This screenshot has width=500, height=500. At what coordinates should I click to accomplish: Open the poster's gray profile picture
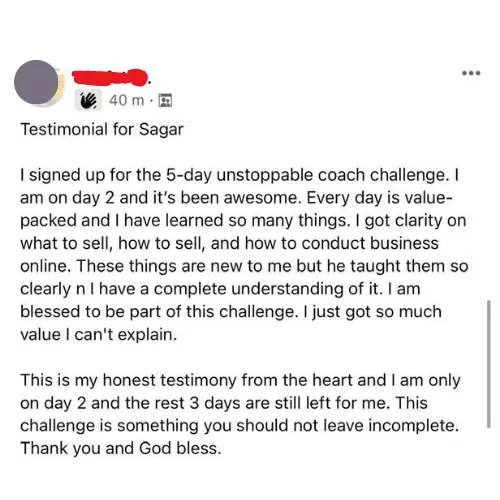(x=36, y=82)
